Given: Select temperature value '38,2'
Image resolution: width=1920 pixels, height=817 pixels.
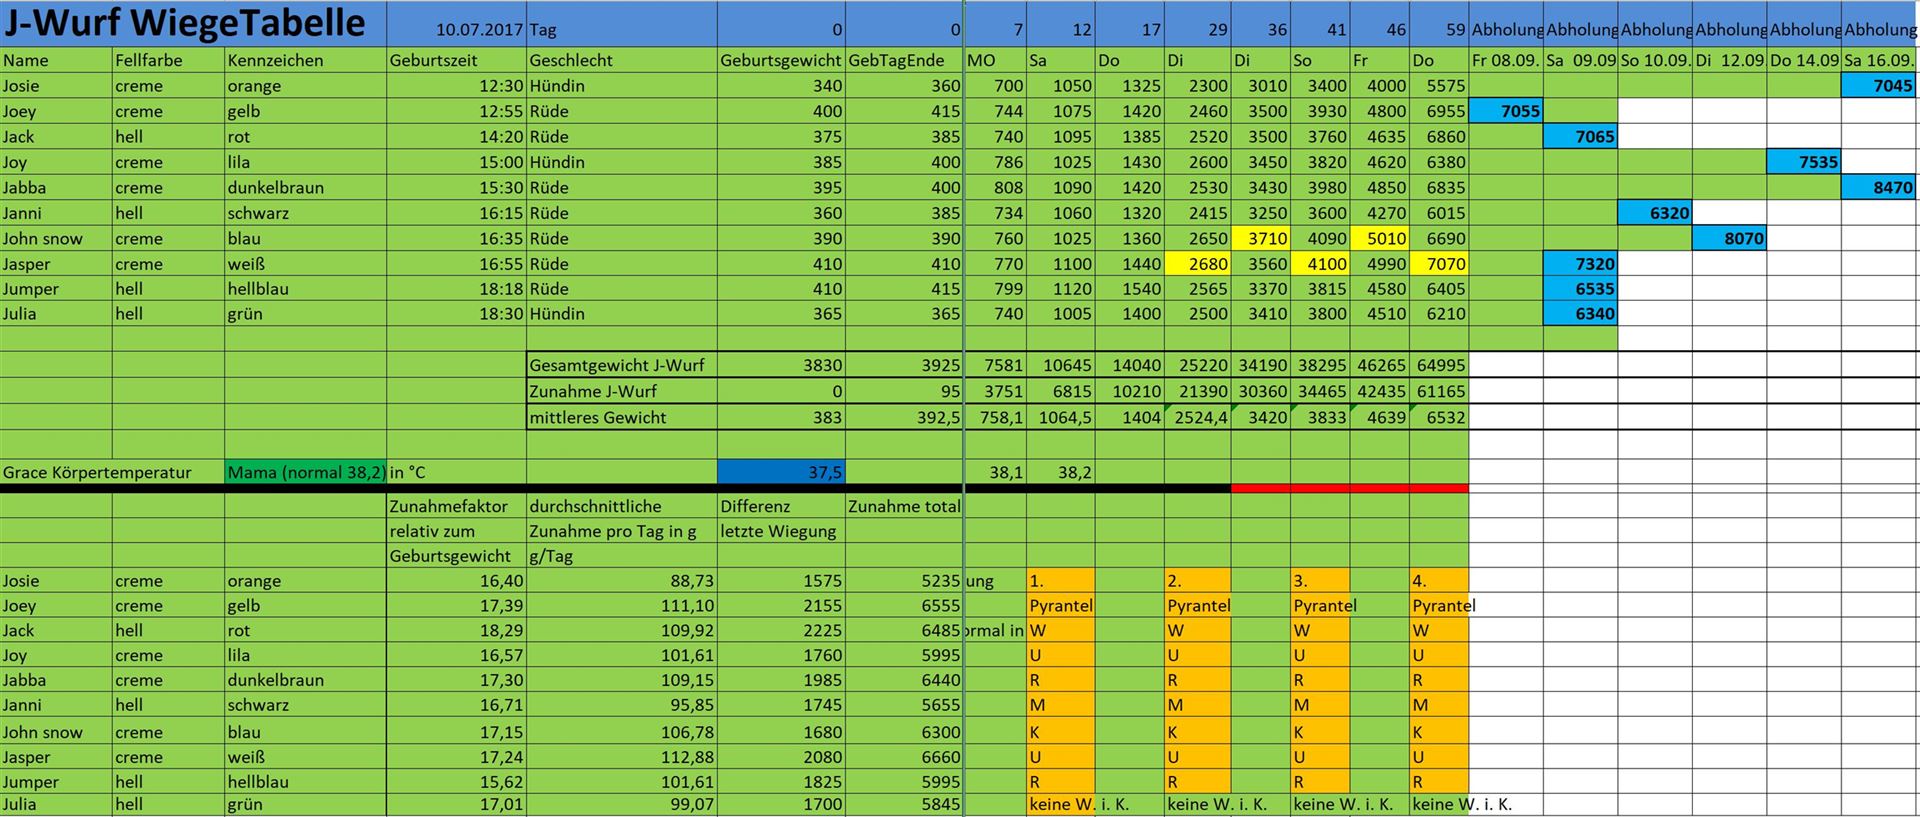Looking at the screenshot, I should click(1061, 472).
